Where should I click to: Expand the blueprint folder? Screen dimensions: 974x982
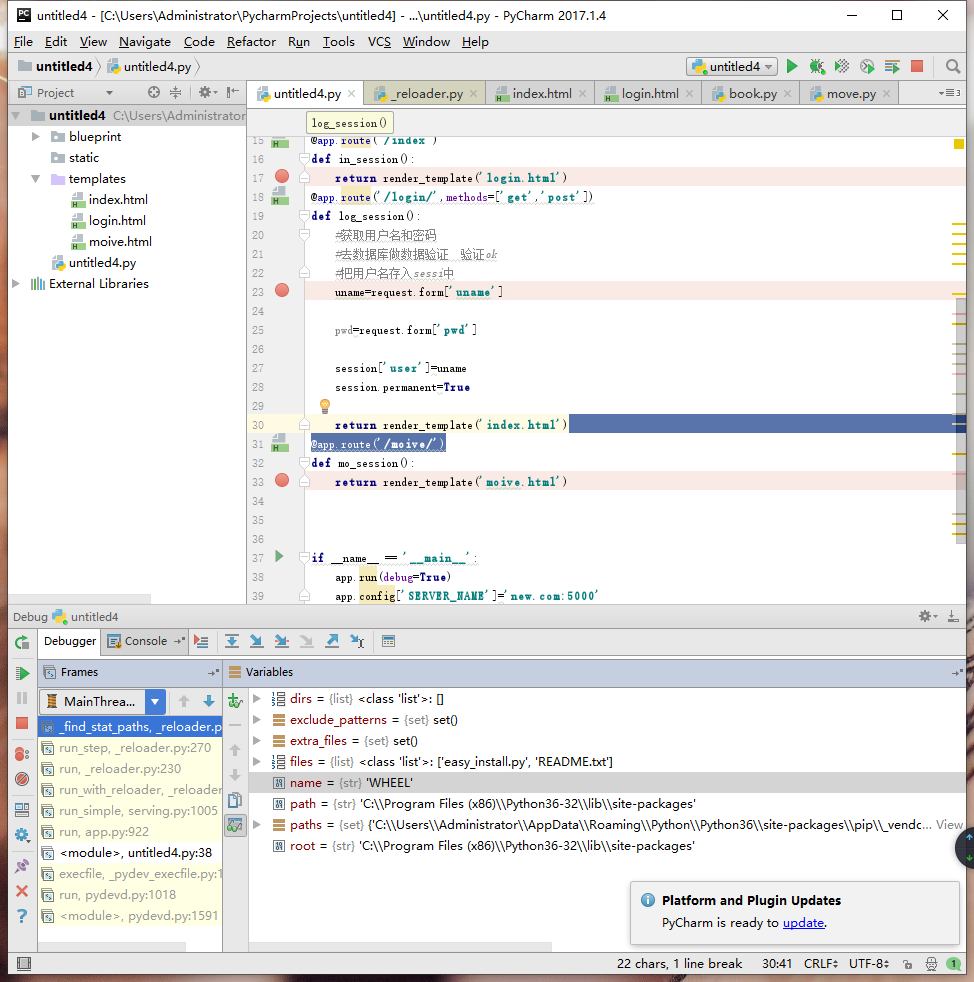coord(36,137)
